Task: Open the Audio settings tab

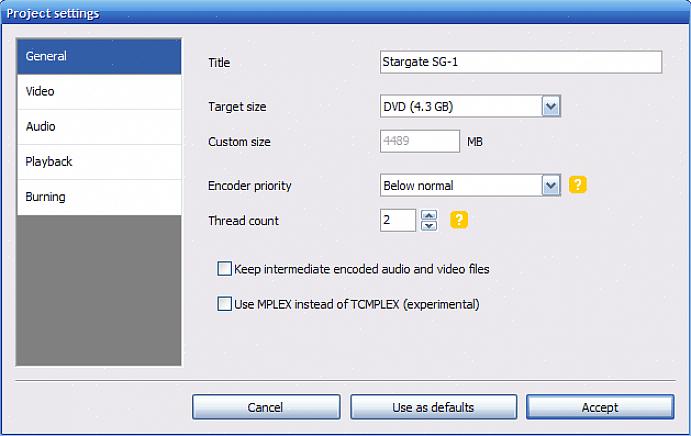Action: pos(99,127)
